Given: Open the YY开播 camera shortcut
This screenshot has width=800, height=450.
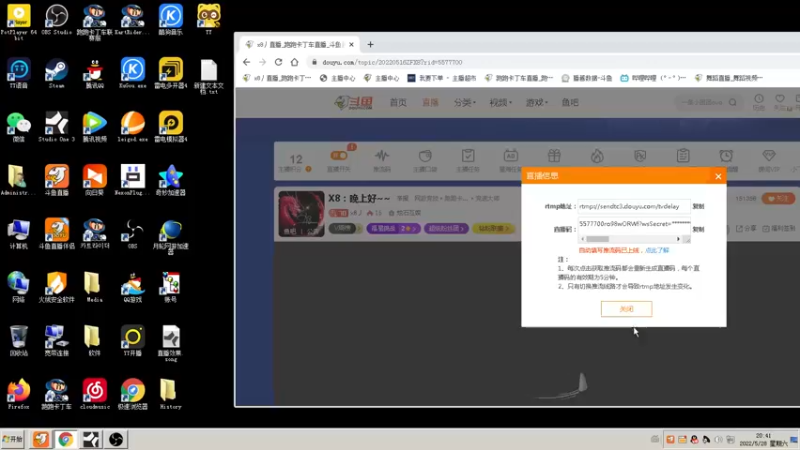Looking at the screenshot, I should pos(133,341).
